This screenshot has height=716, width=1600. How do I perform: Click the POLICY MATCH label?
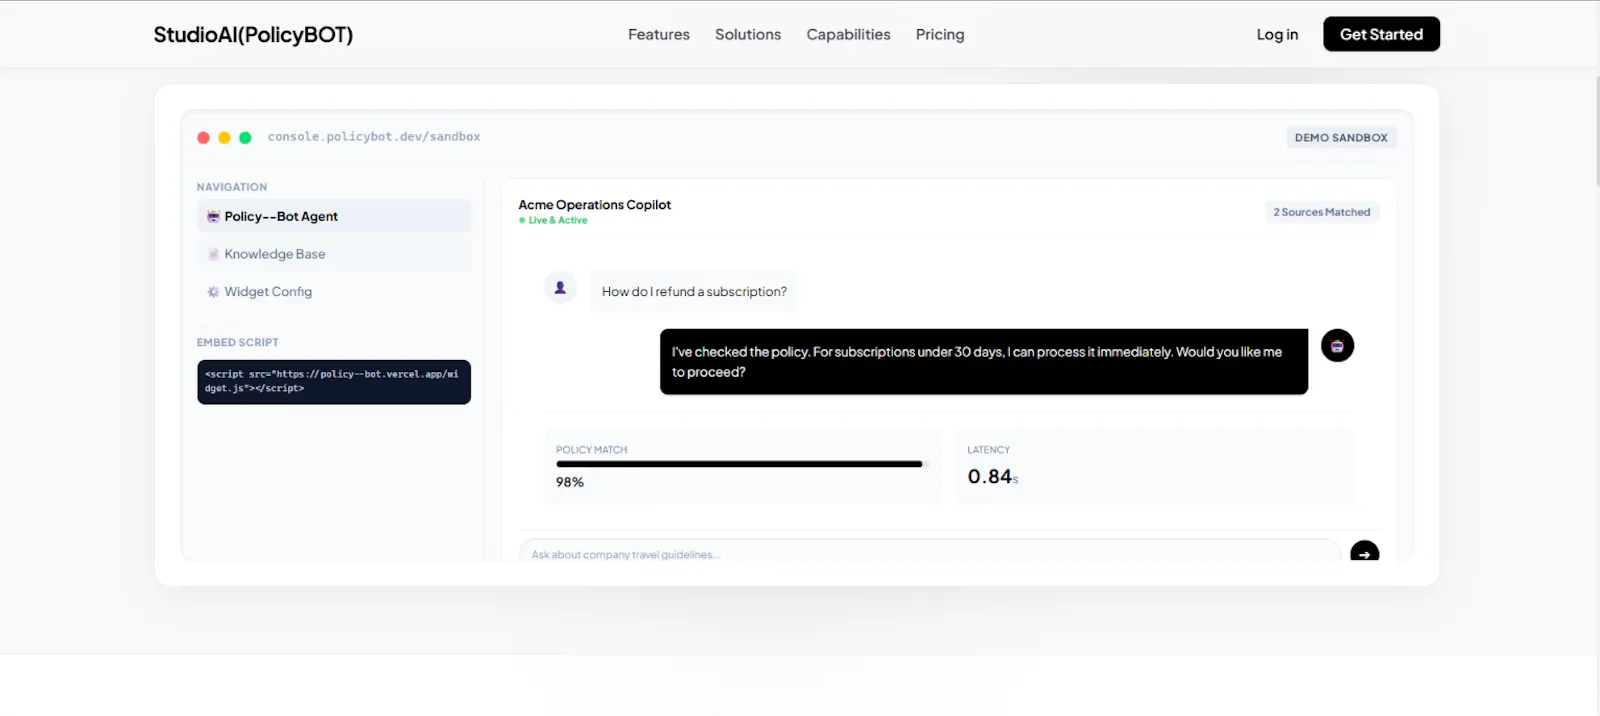coord(592,450)
